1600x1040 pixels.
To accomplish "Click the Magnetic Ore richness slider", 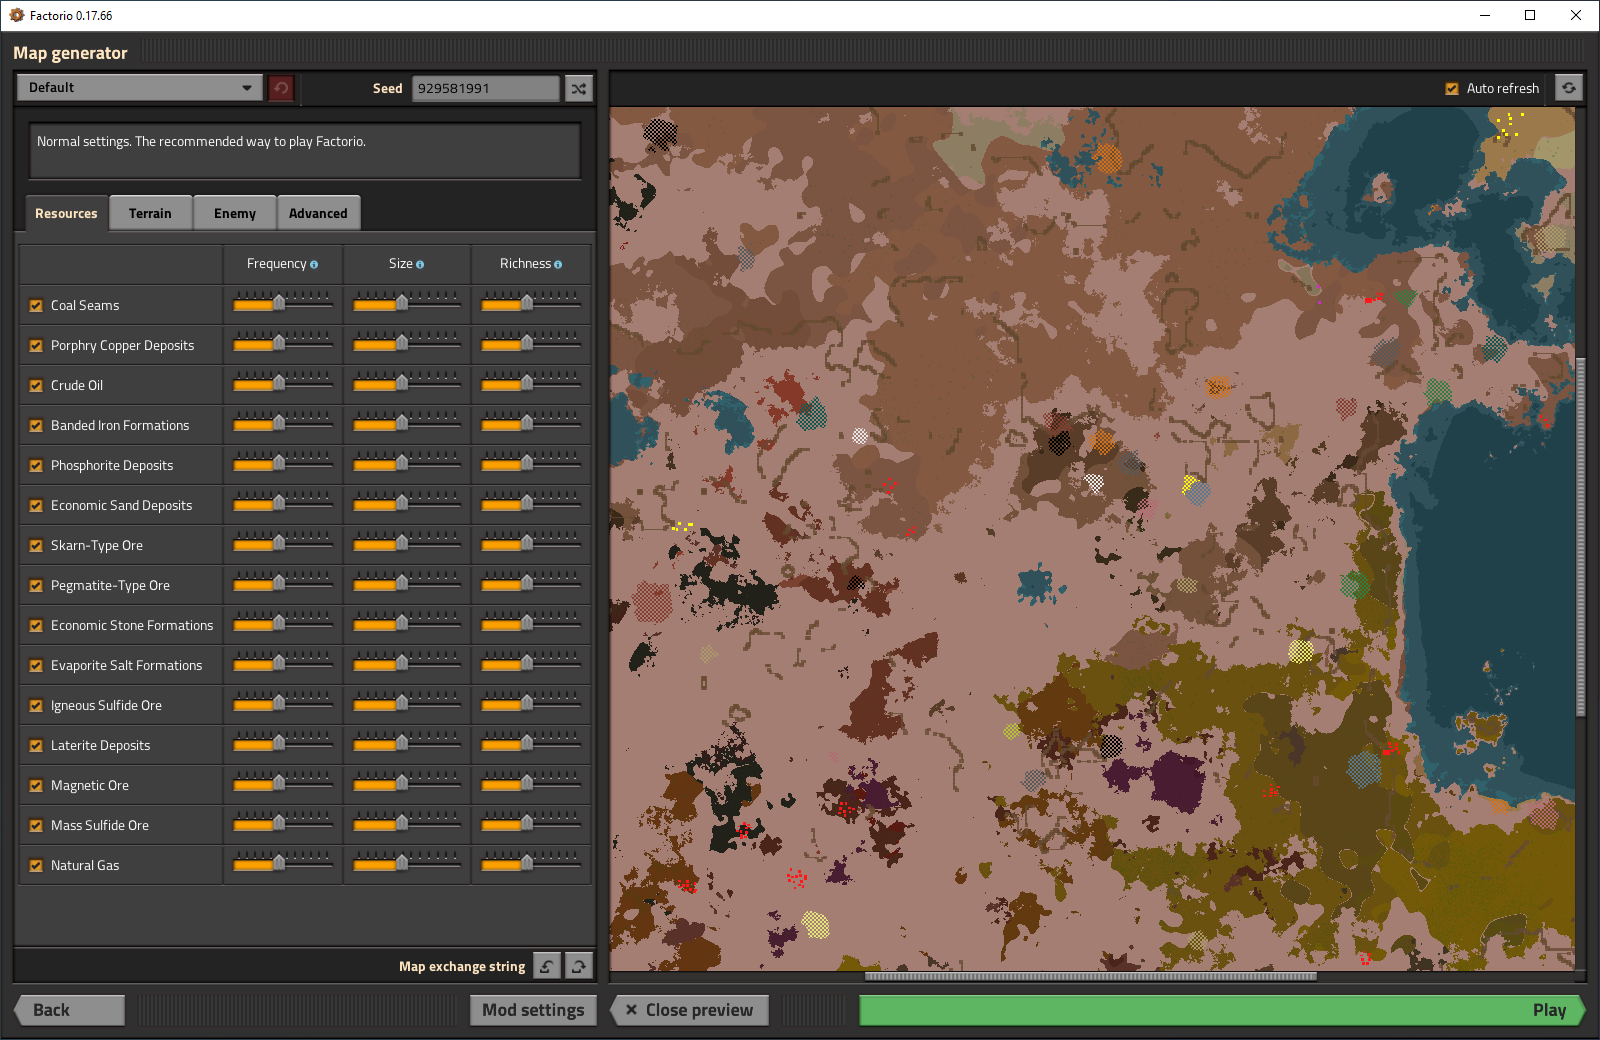I will (527, 784).
